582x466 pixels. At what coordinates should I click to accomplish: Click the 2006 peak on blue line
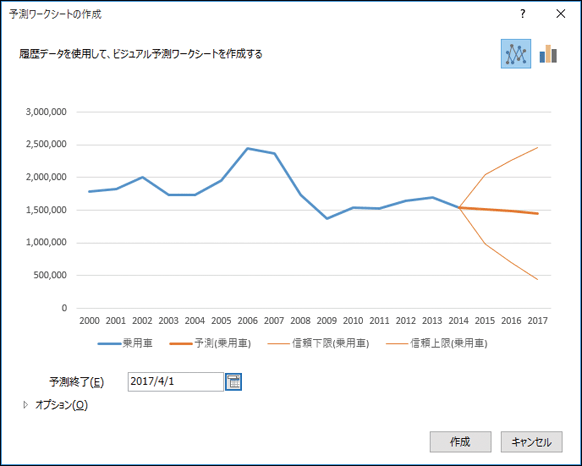point(248,148)
